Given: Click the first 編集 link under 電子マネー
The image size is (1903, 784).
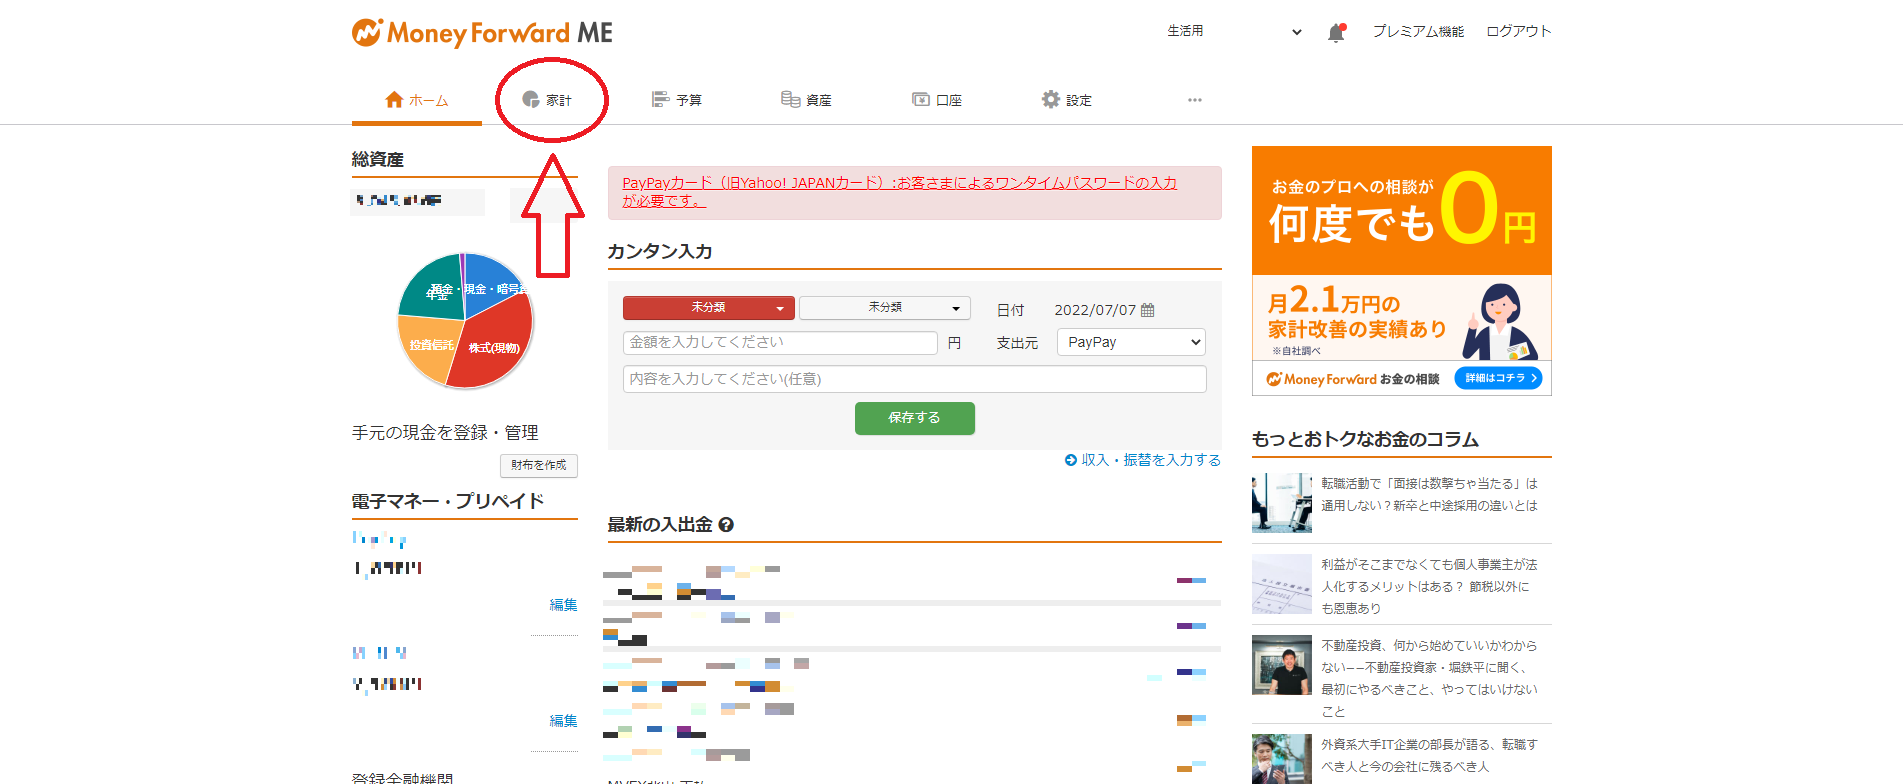Looking at the screenshot, I should click(564, 605).
